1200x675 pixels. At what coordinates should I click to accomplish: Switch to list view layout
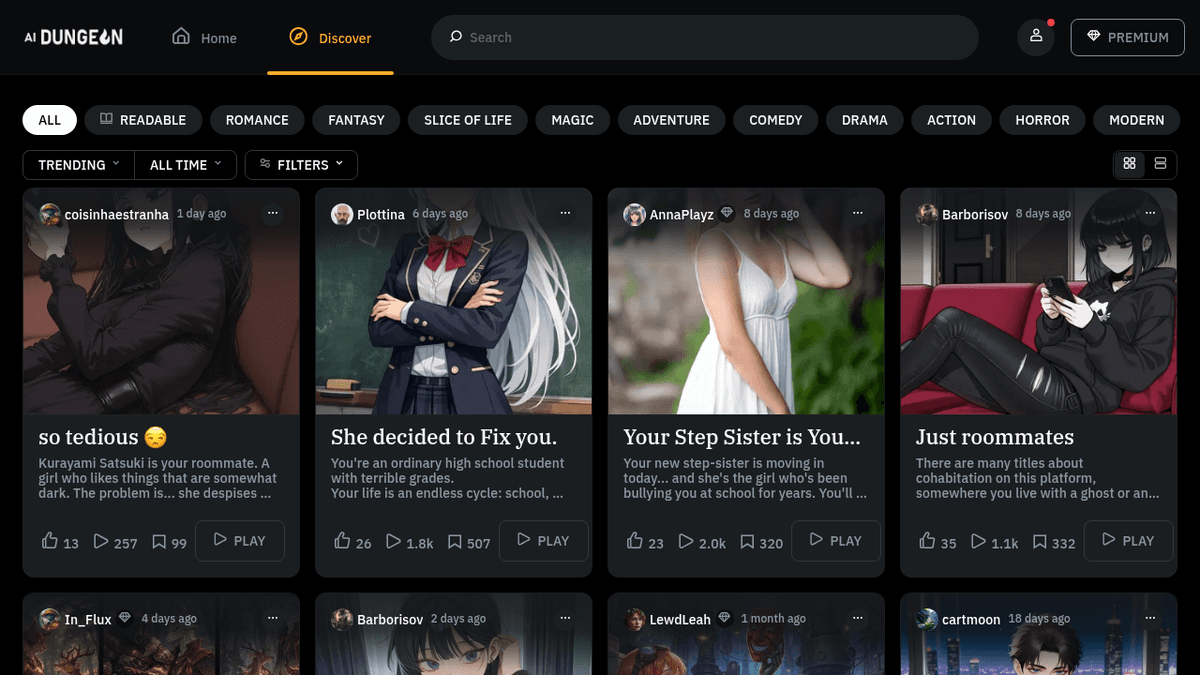[1160, 164]
